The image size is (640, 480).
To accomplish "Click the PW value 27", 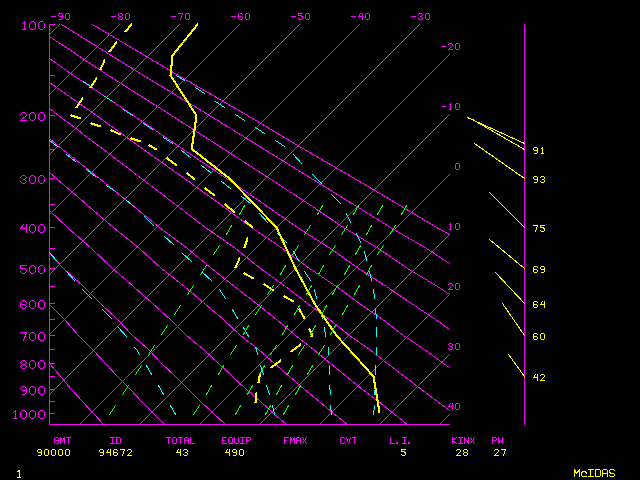I will 498,452.
